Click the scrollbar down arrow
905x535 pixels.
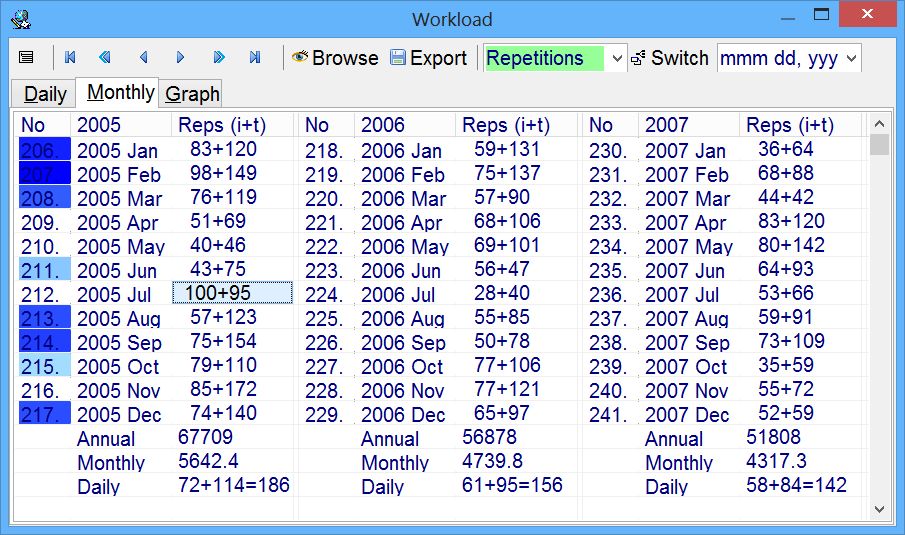point(879,509)
